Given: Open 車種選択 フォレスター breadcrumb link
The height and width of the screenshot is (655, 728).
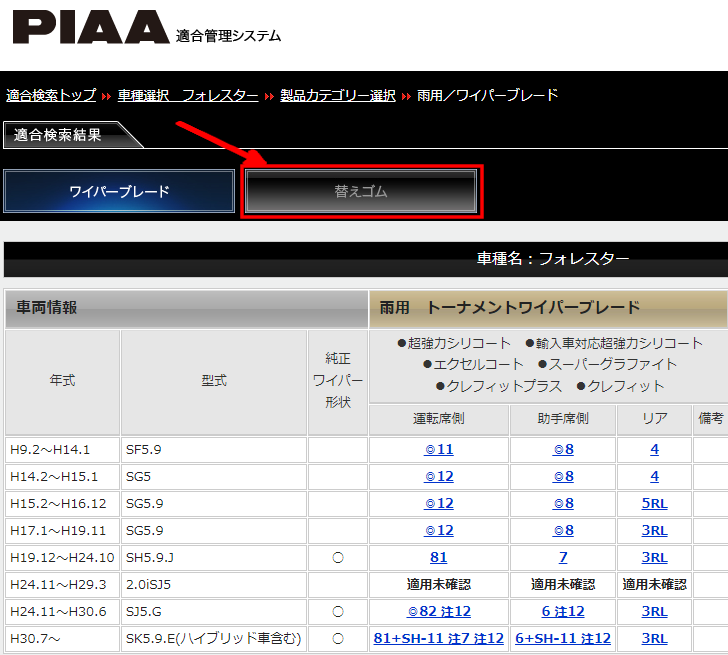Looking at the screenshot, I should (x=189, y=96).
